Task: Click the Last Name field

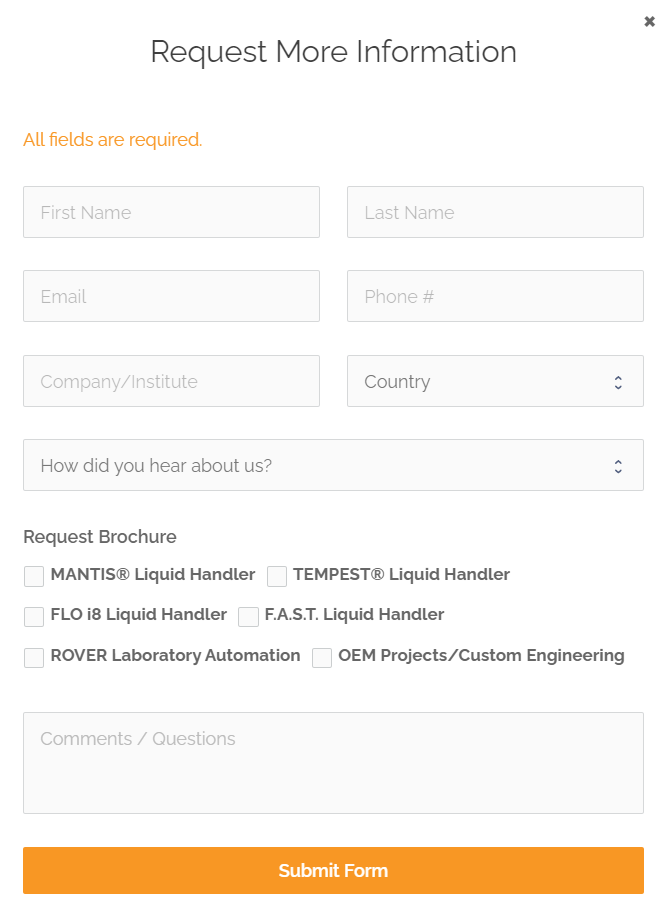Action: pos(495,212)
